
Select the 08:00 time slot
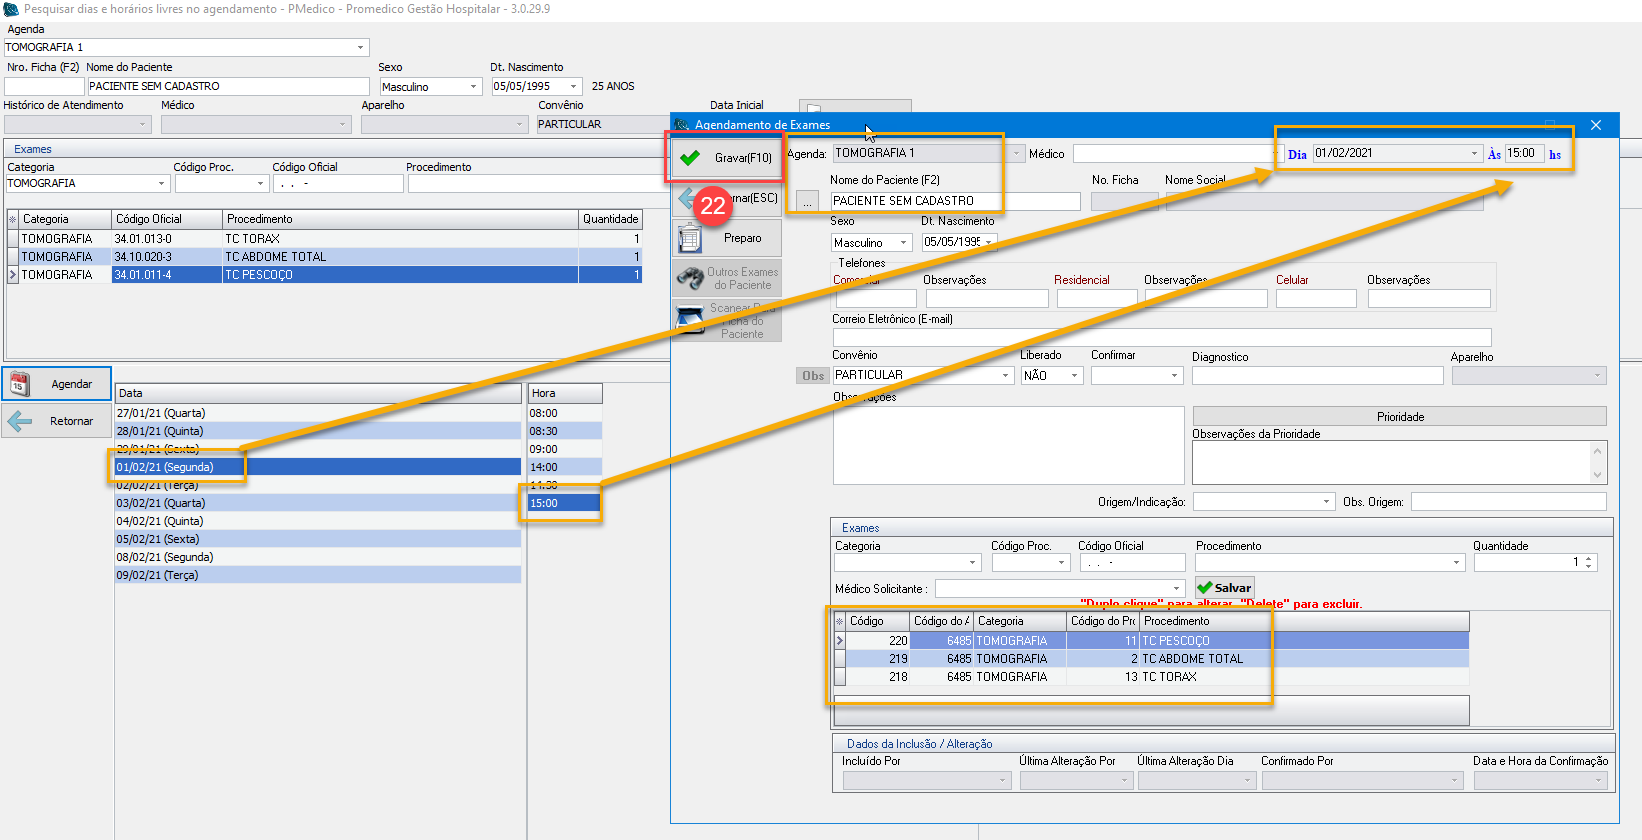coord(565,413)
